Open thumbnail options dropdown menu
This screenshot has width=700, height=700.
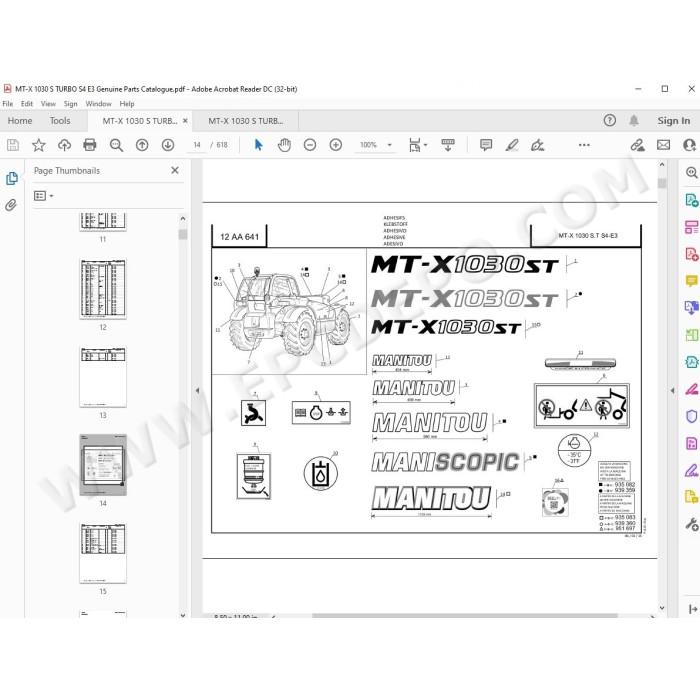(43, 196)
